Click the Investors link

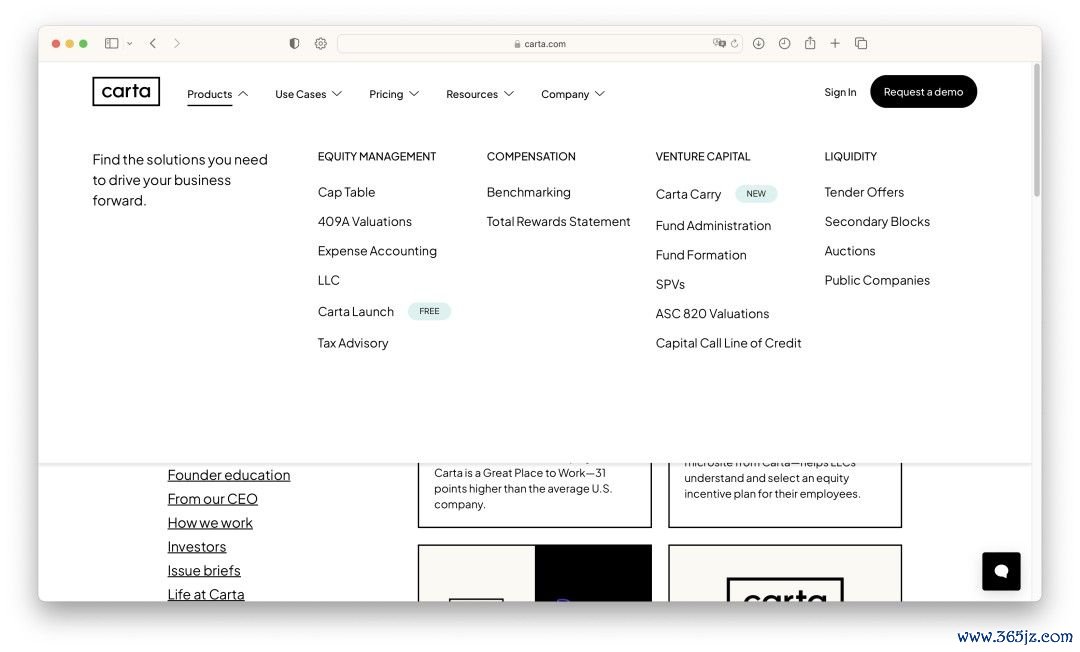tap(196, 547)
